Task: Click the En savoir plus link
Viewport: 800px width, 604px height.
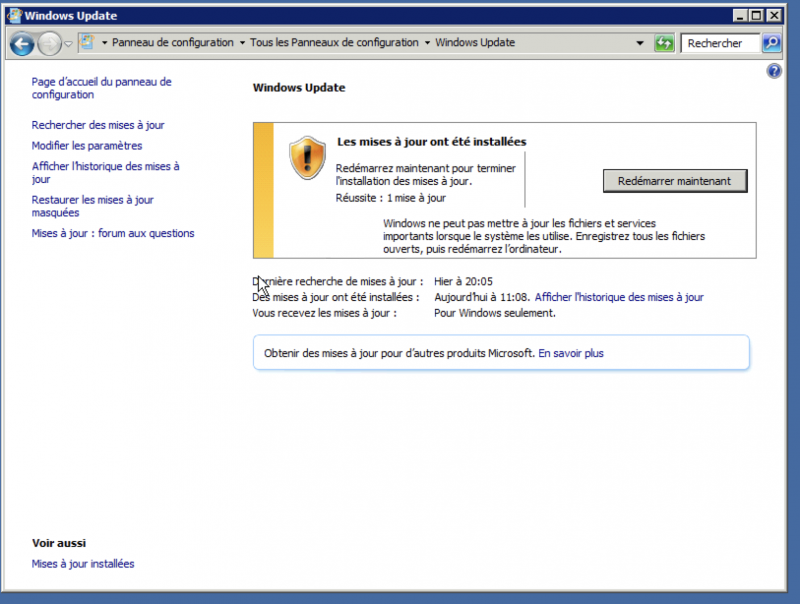Action: pos(571,353)
